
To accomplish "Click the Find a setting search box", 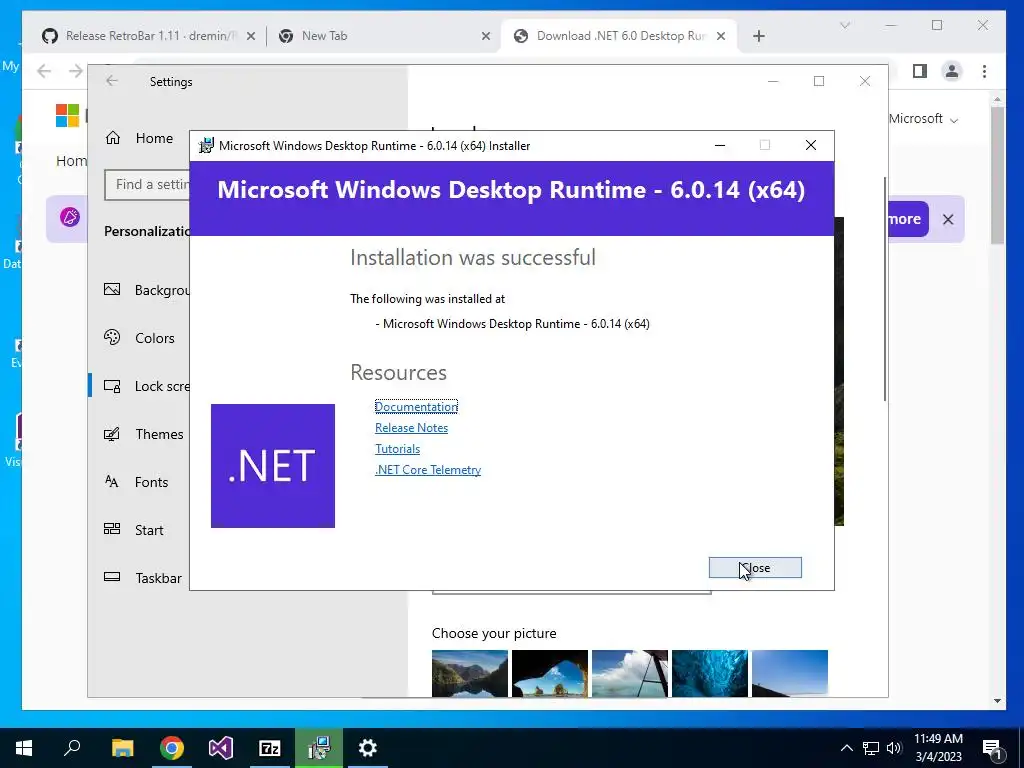I will [x=148, y=185].
